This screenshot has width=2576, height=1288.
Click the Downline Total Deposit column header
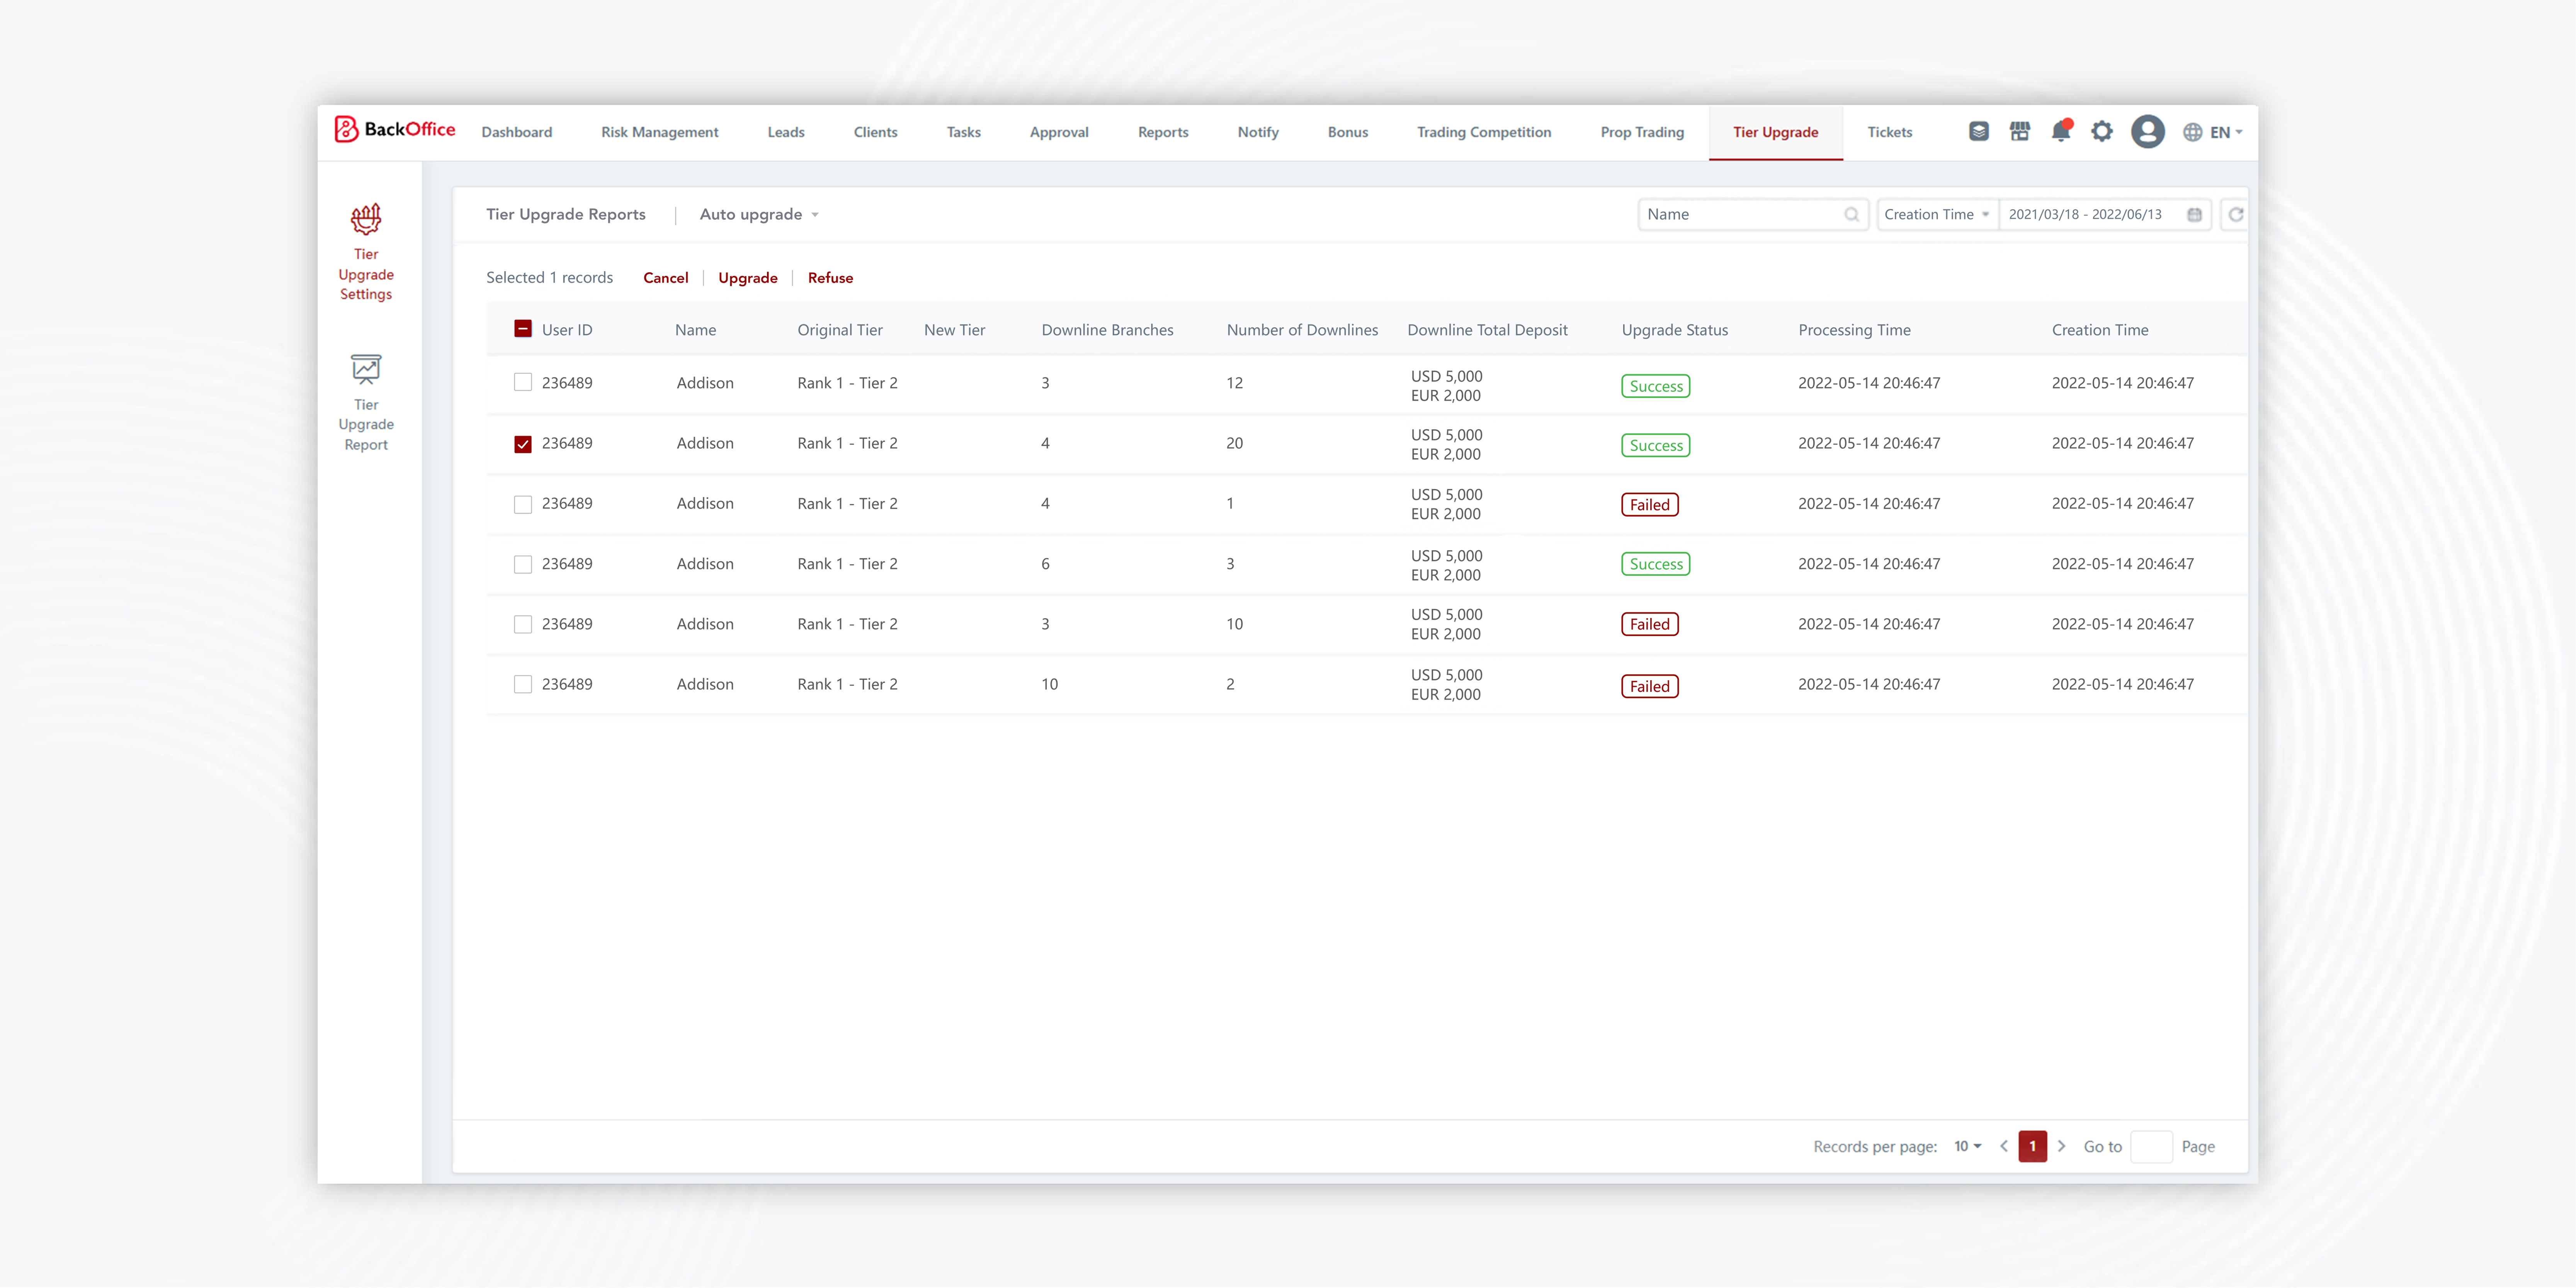[1487, 330]
